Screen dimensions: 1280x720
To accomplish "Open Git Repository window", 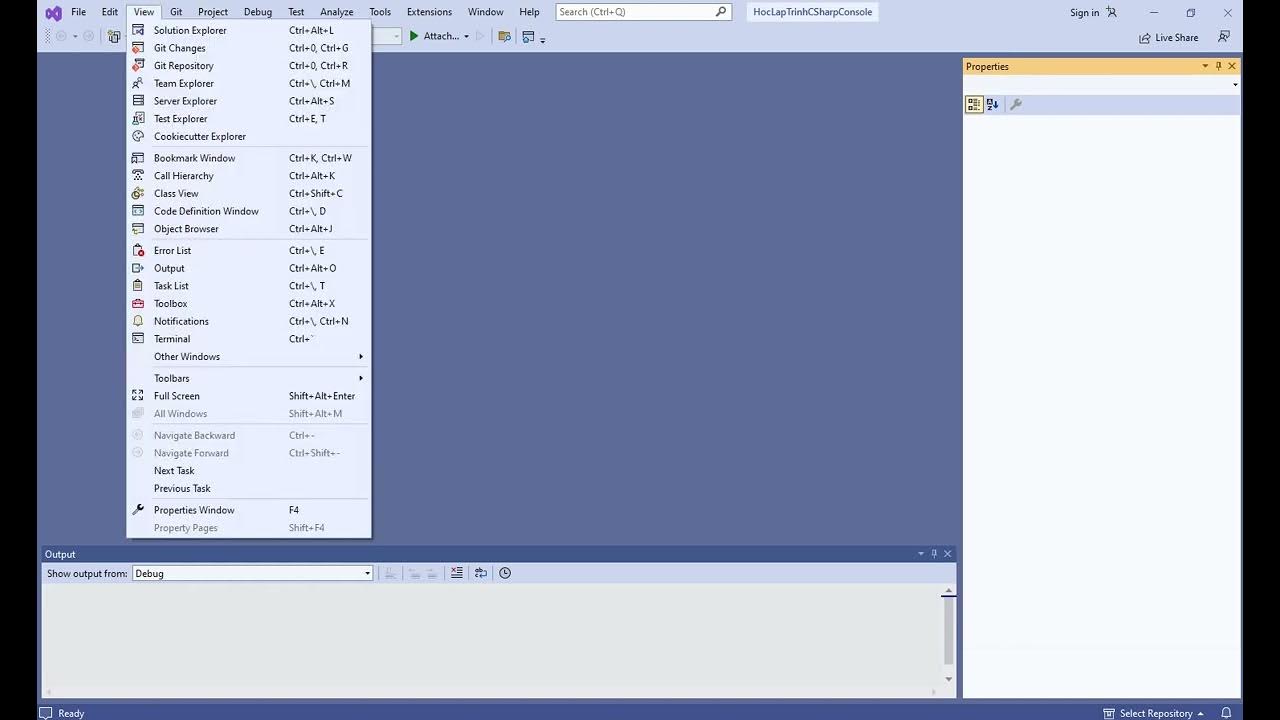I will click(249, 66).
